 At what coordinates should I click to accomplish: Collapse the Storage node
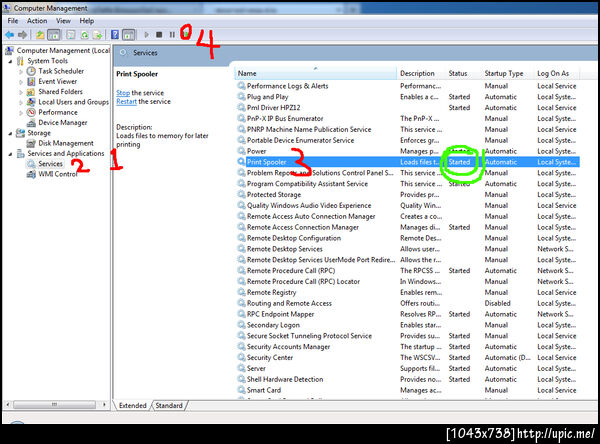pos(10,133)
